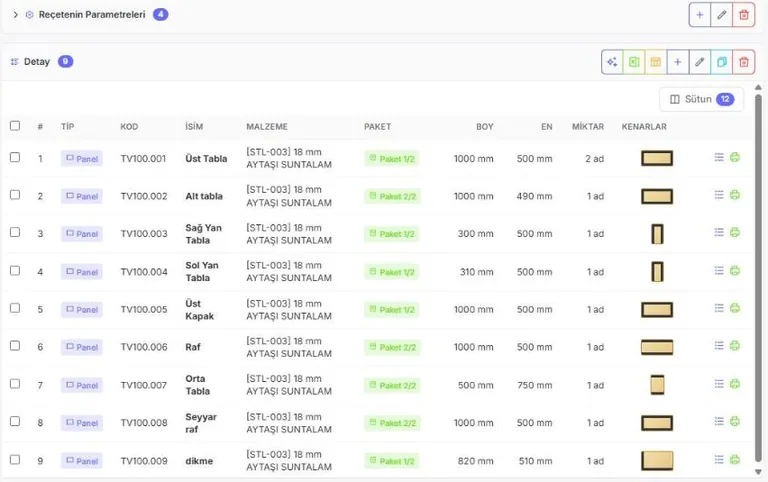Sort table by MALZEME column header
The image size is (768, 482).
pyautogui.click(x=267, y=126)
